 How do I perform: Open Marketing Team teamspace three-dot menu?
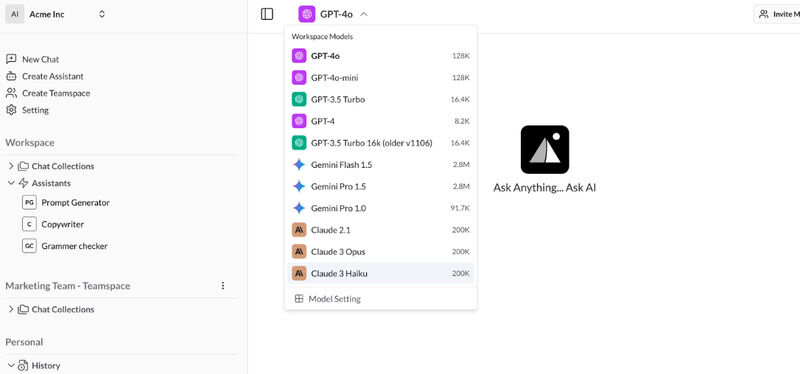click(x=222, y=286)
